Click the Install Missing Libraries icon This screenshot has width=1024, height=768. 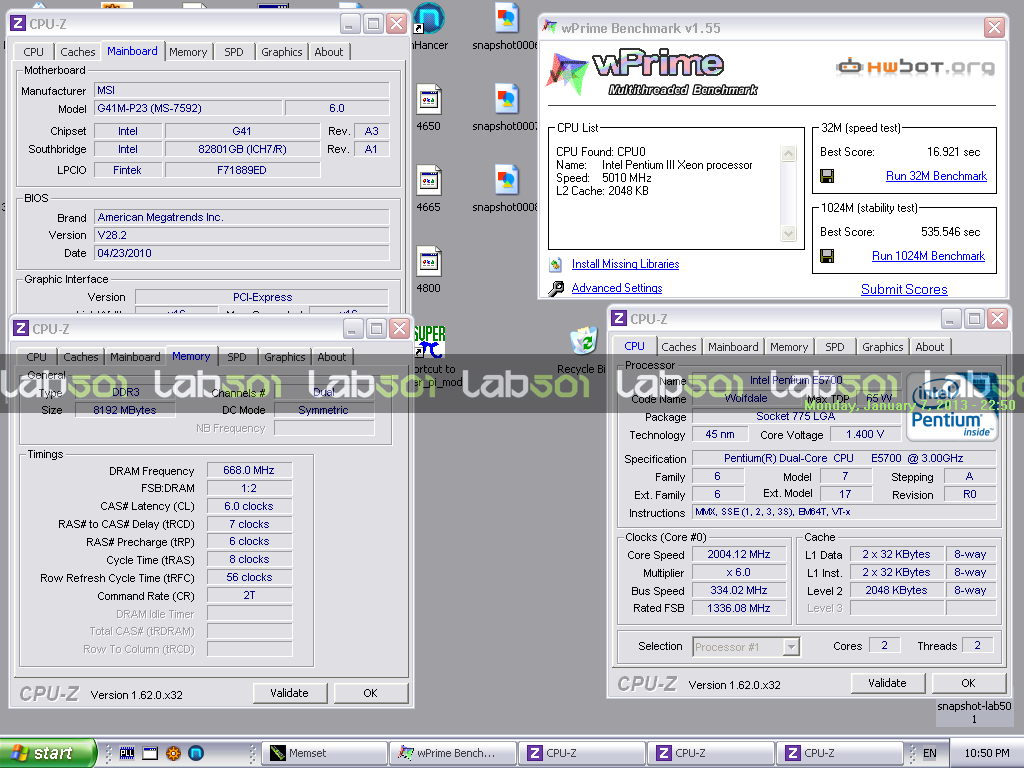[556, 264]
